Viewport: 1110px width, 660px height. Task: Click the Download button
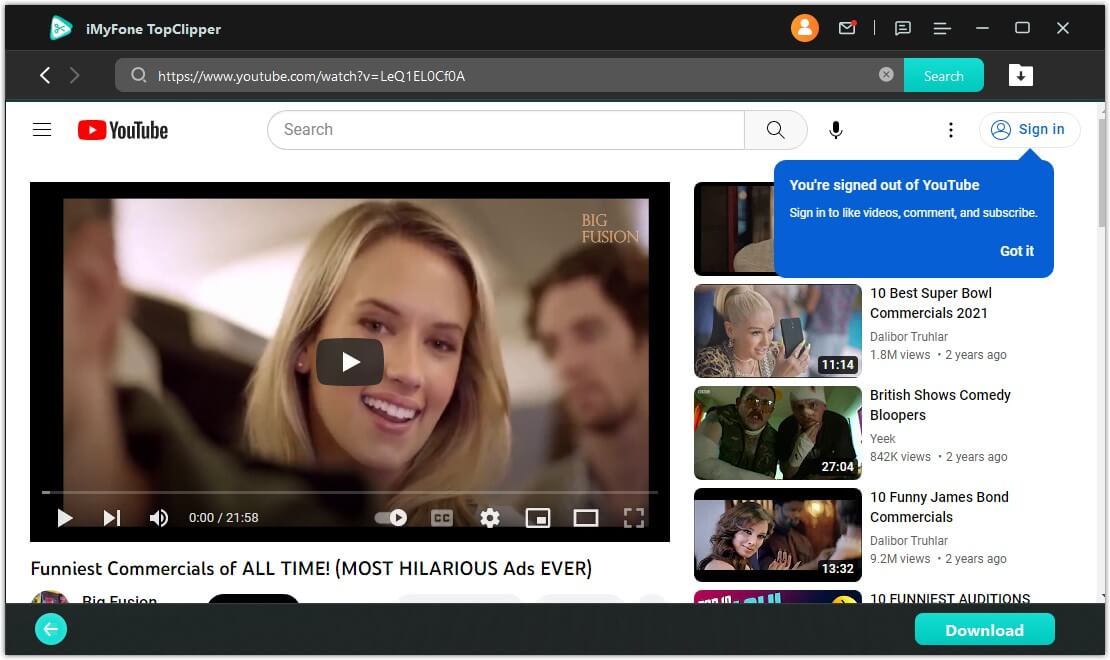pyautogui.click(x=984, y=630)
